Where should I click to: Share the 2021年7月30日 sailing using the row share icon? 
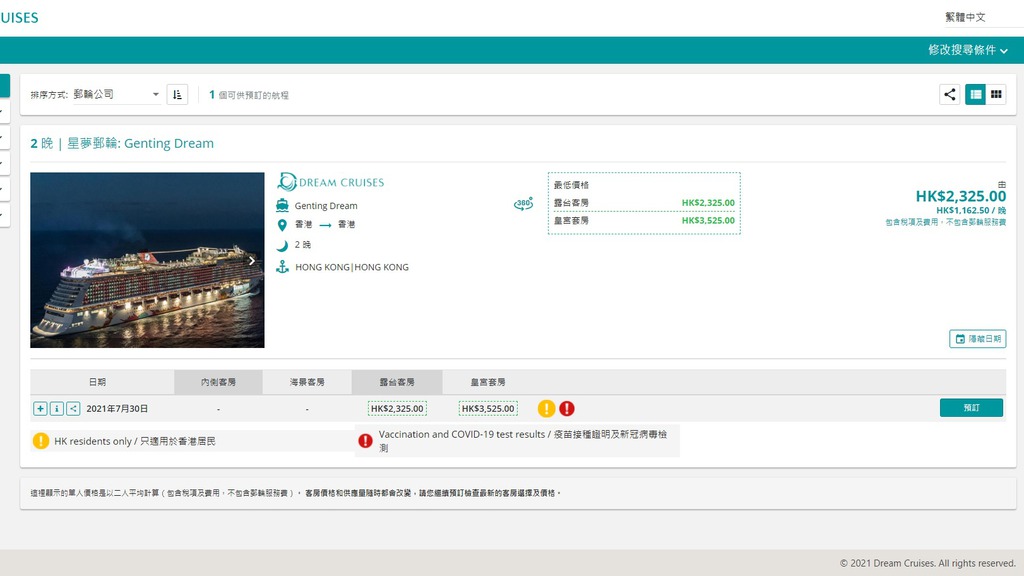tap(73, 409)
